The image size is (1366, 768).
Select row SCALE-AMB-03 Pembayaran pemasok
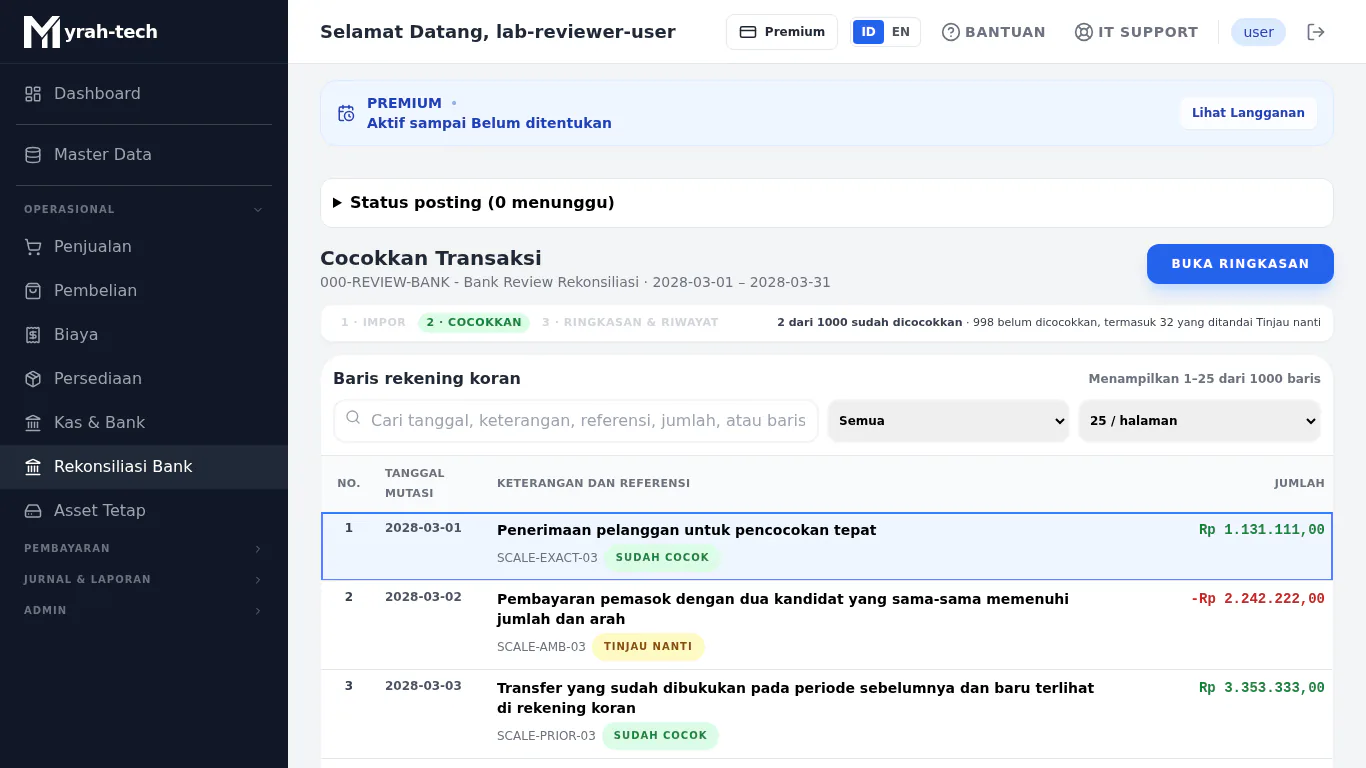click(x=827, y=625)
